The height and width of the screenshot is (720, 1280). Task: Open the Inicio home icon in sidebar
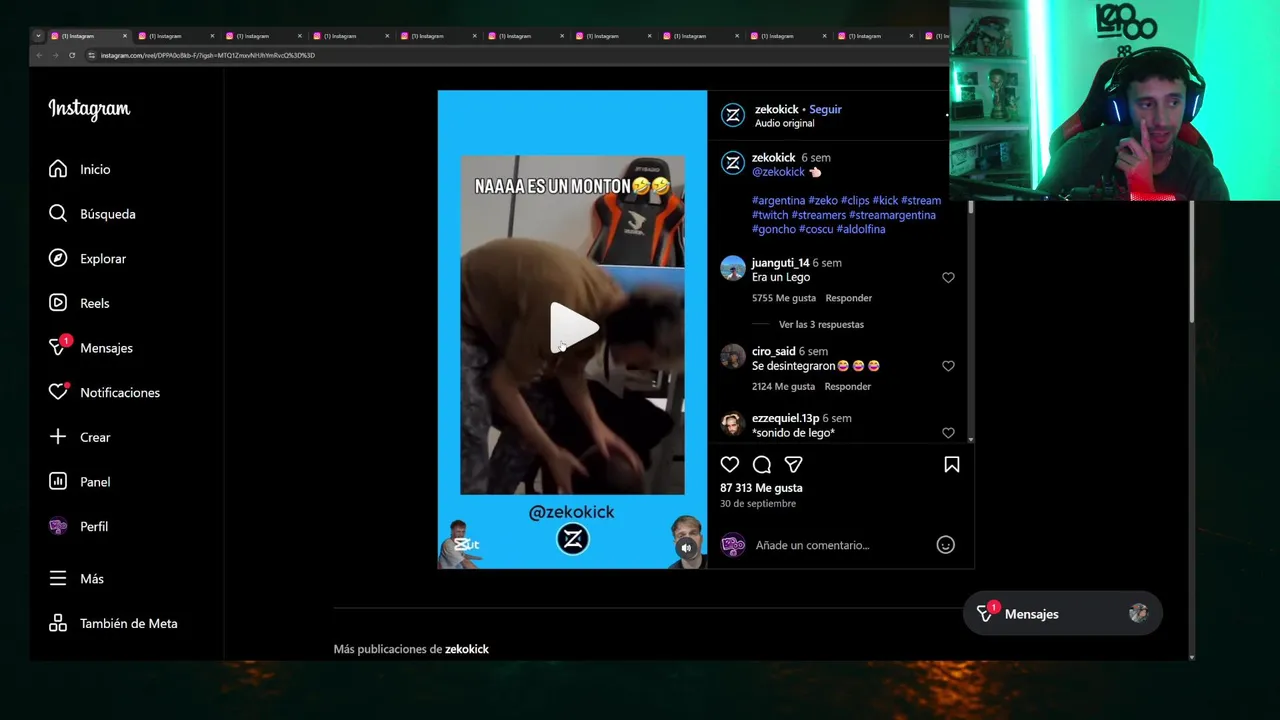pyautogui.click(x=58, y=169)
